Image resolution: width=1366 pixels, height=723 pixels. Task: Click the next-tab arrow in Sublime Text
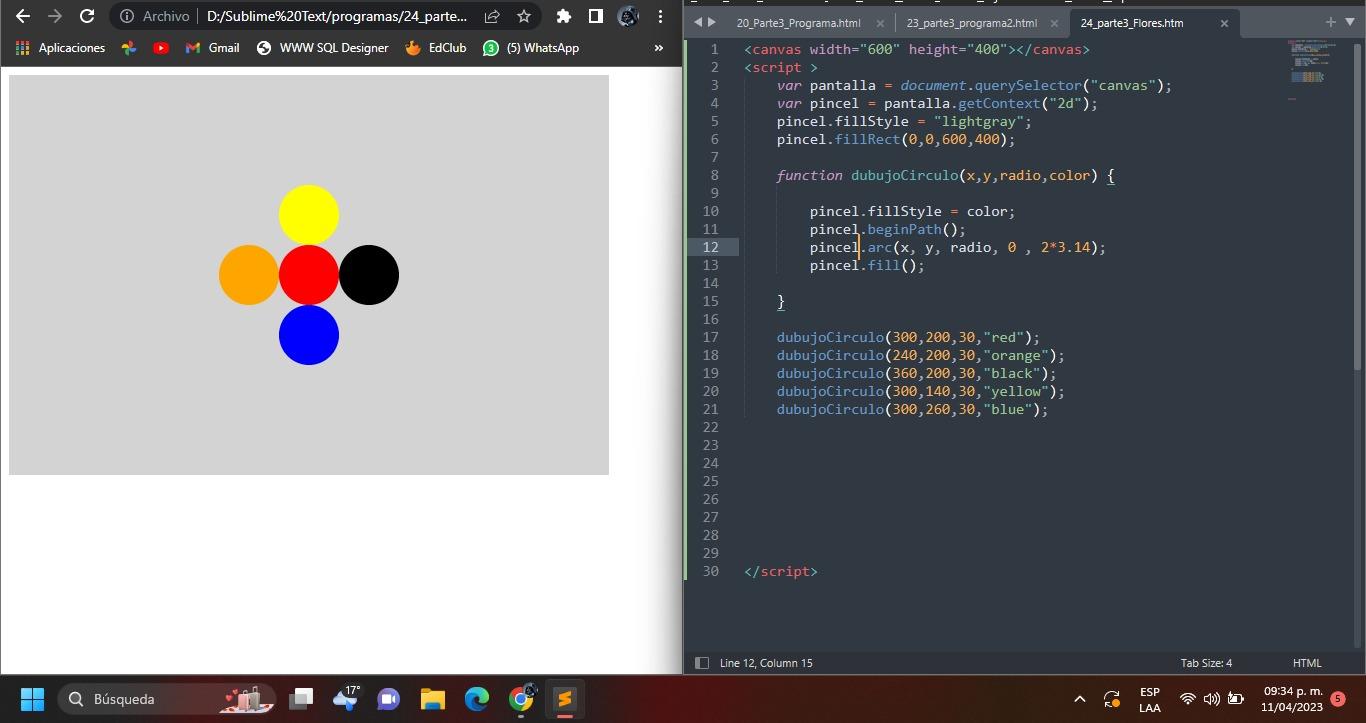[x=711, y=22]
